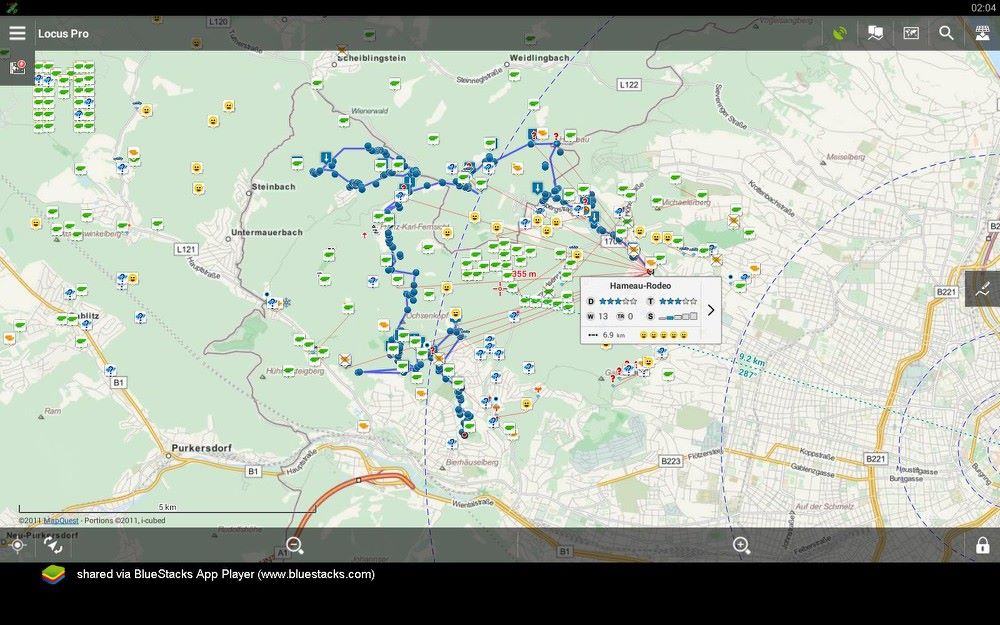Center map on my GPS location
Image resolution: width=1000 pixels, height=625 pixels.
coord(17,545)
